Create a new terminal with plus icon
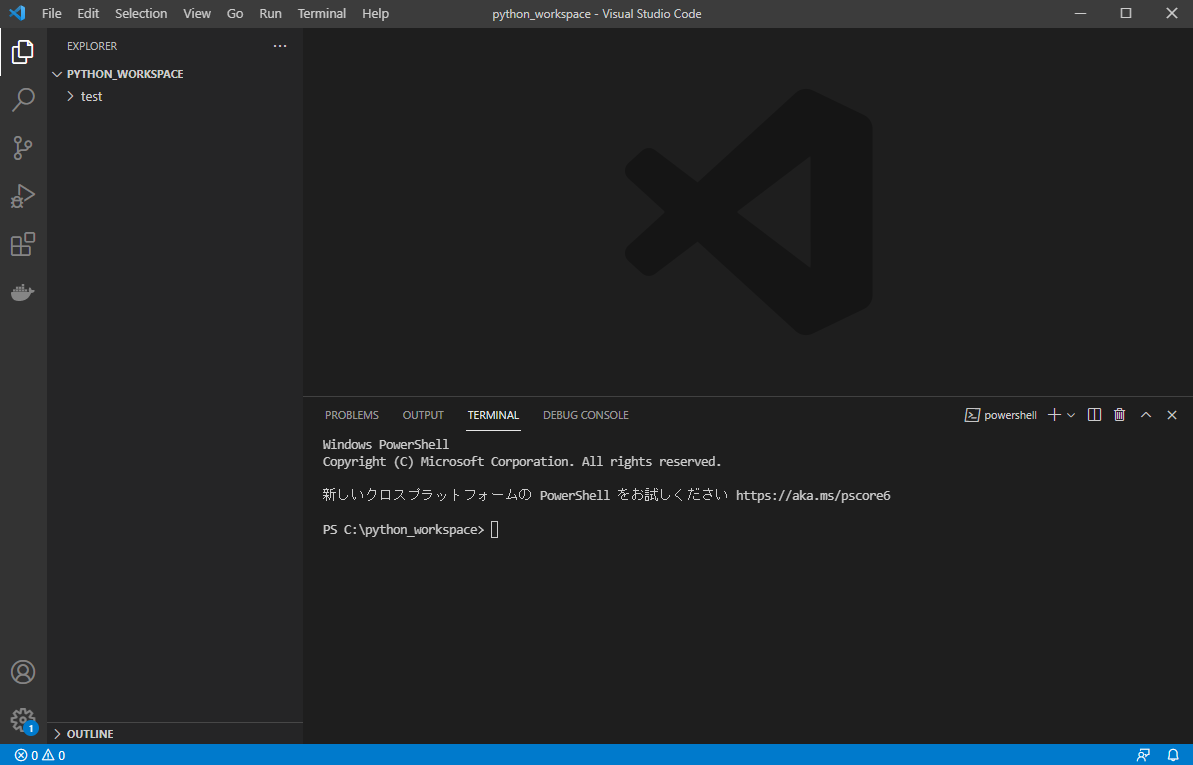The image size is (1193, 765). click(1054, 415)
